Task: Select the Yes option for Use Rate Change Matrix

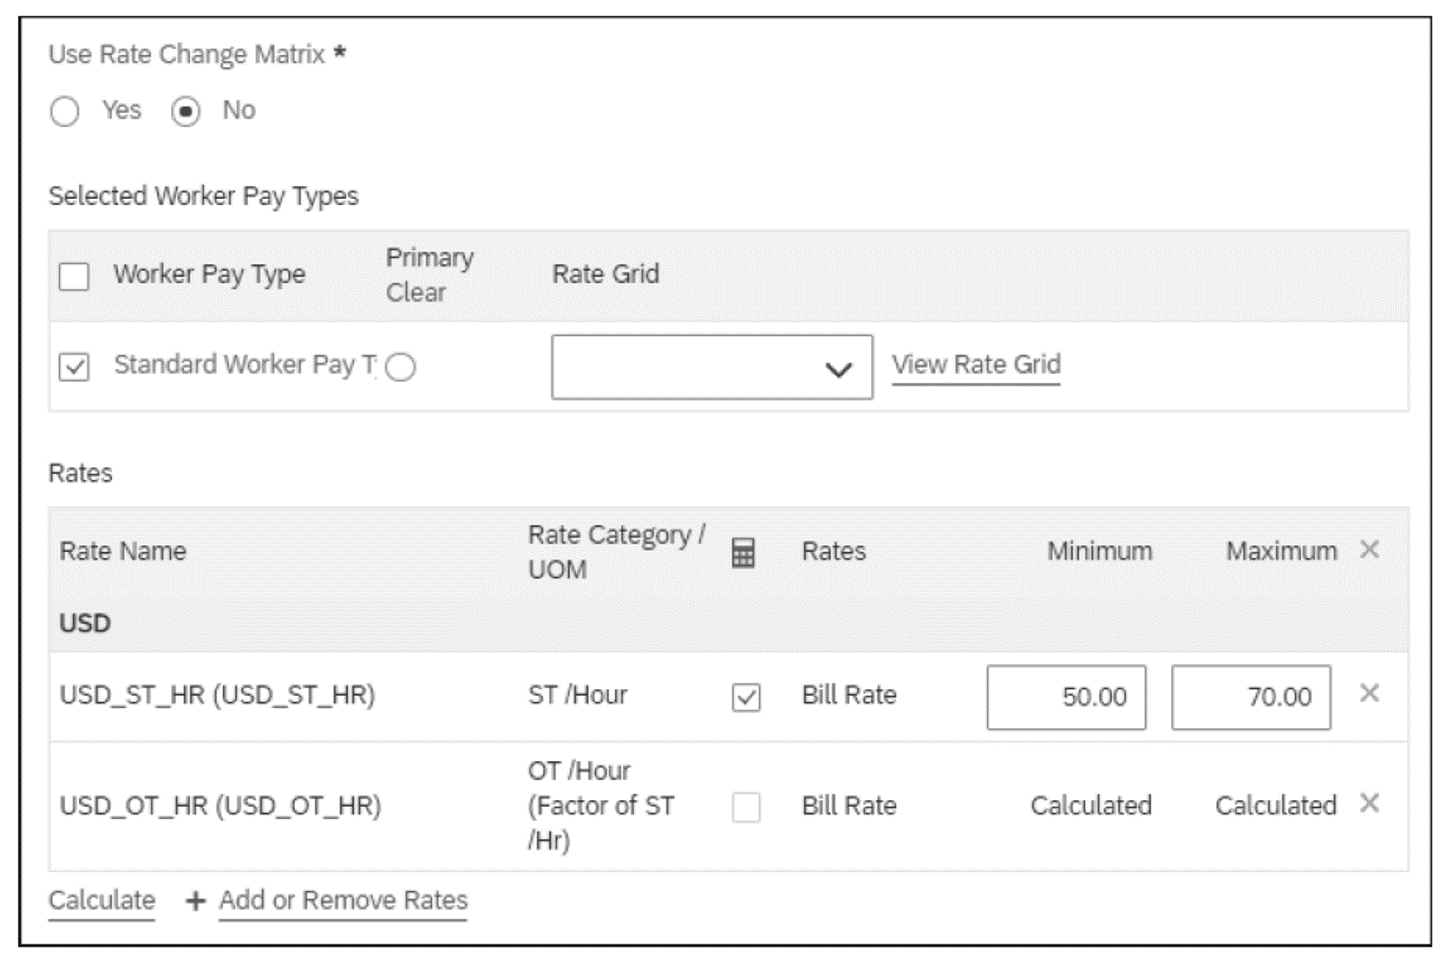Action: (x=65, y=112)
